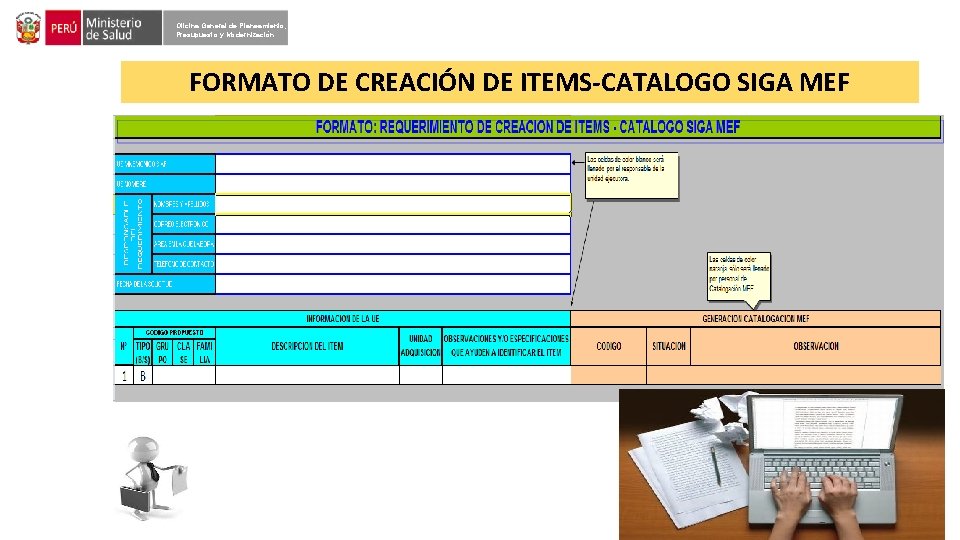The image size is (960, 540).
Task: Click the CODIGO PROPUESTO column header
Action: pyautogui.click(x=174, y=332)
